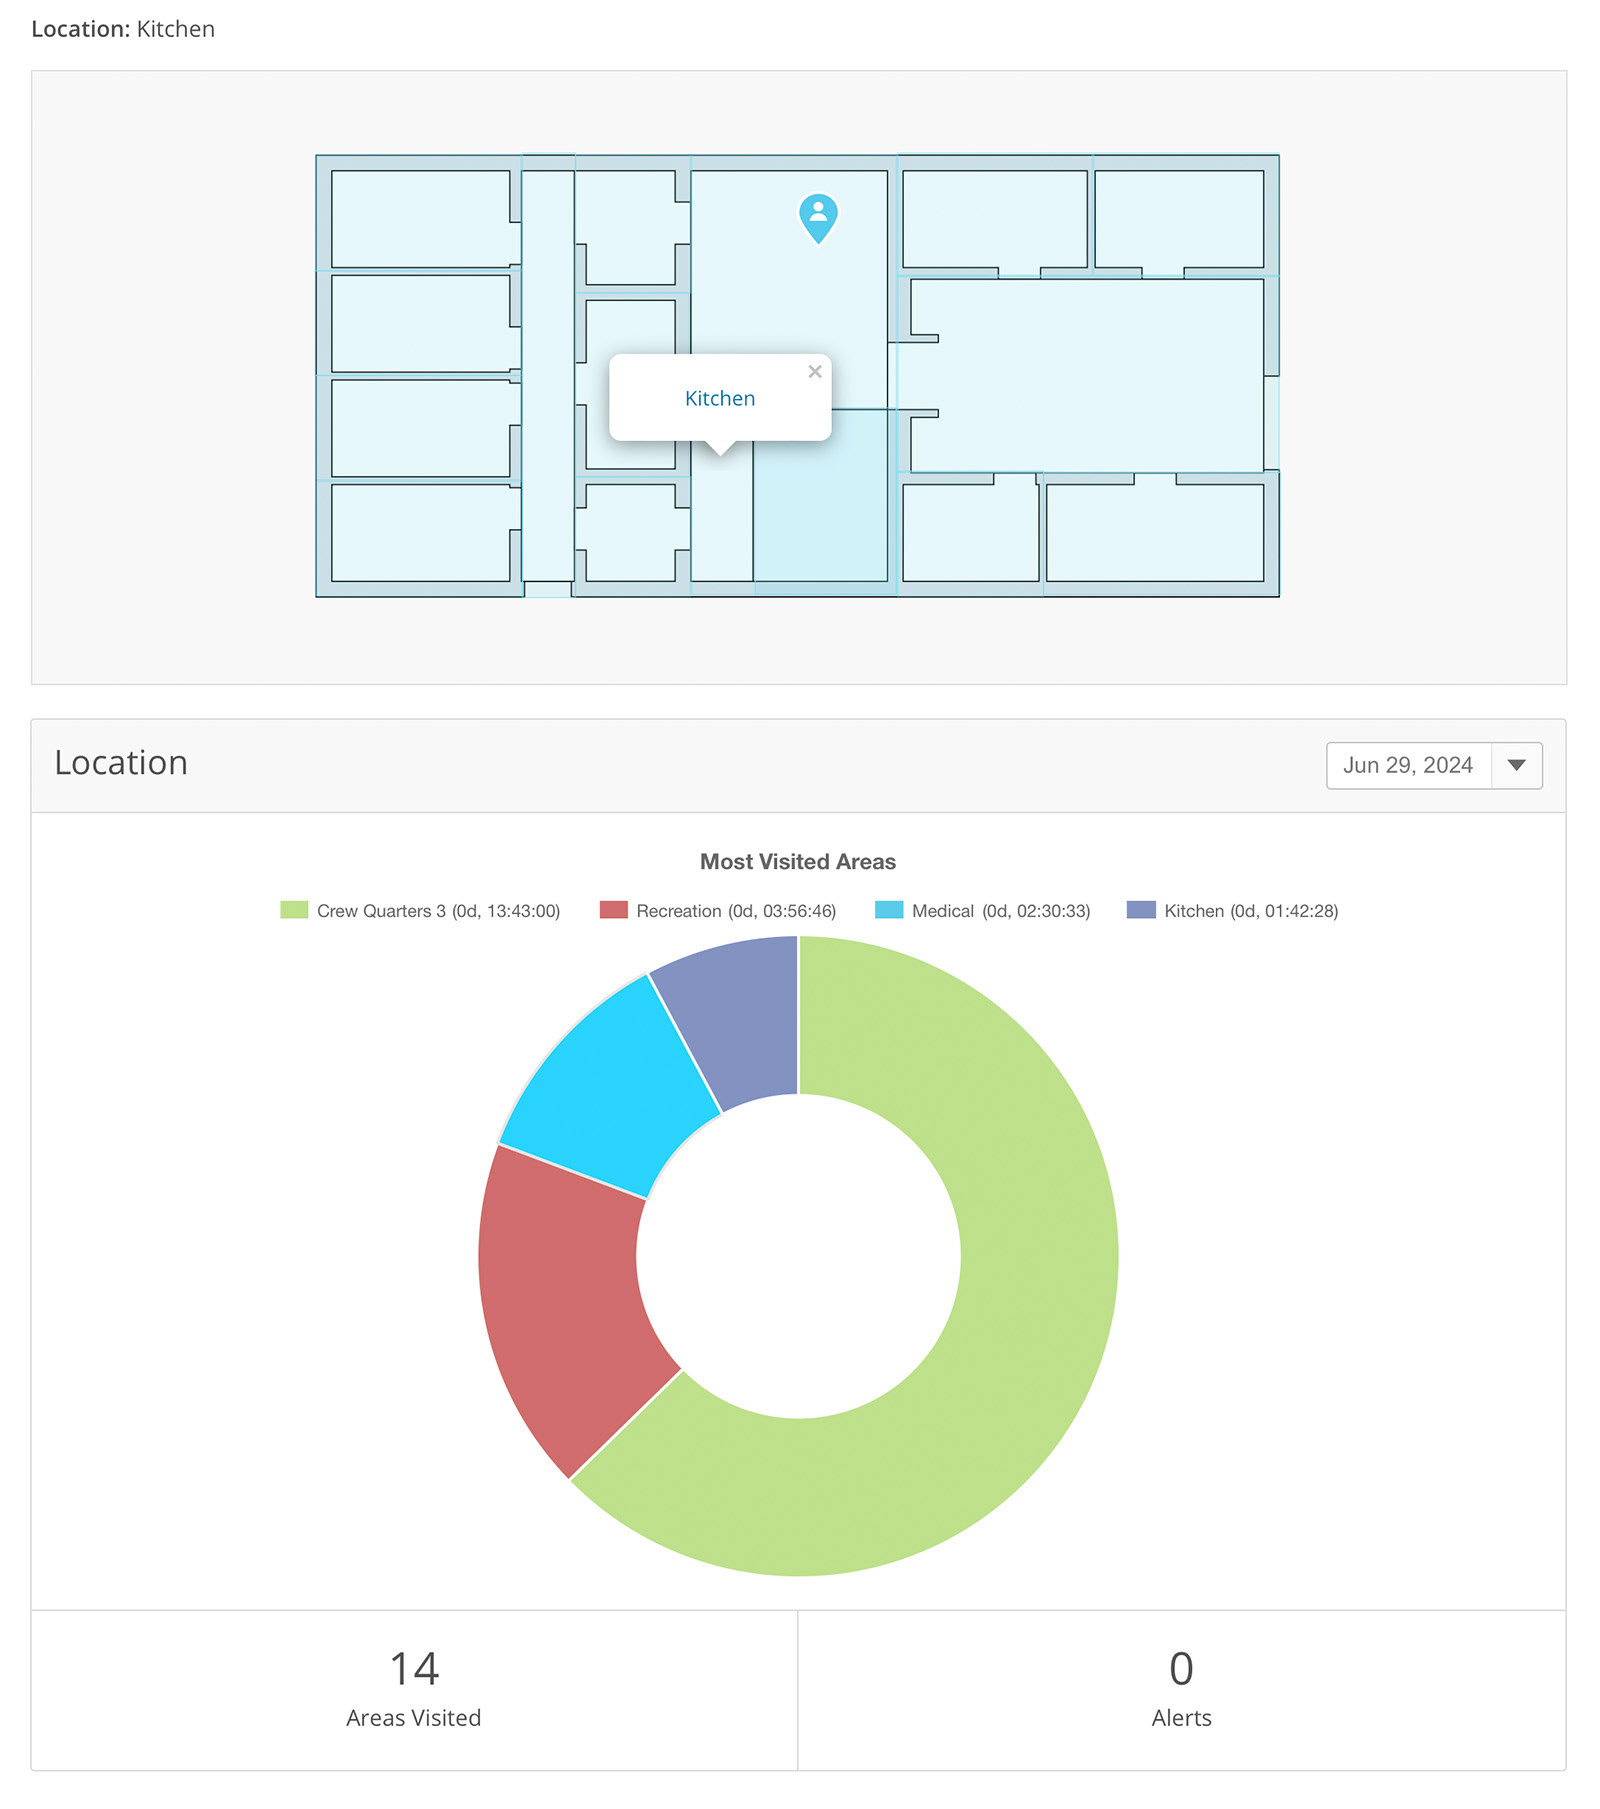
Task: Open the Kitchen link in popup
Action: 720,398
